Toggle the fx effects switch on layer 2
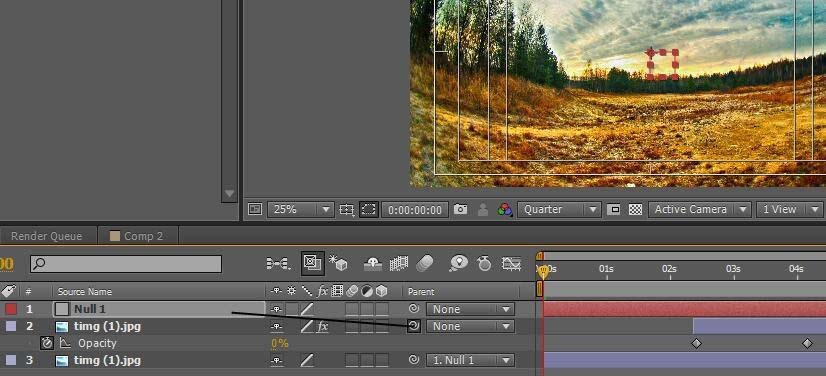Image resolution: width=826 pixels, height=376 pixels. point(322,326)
